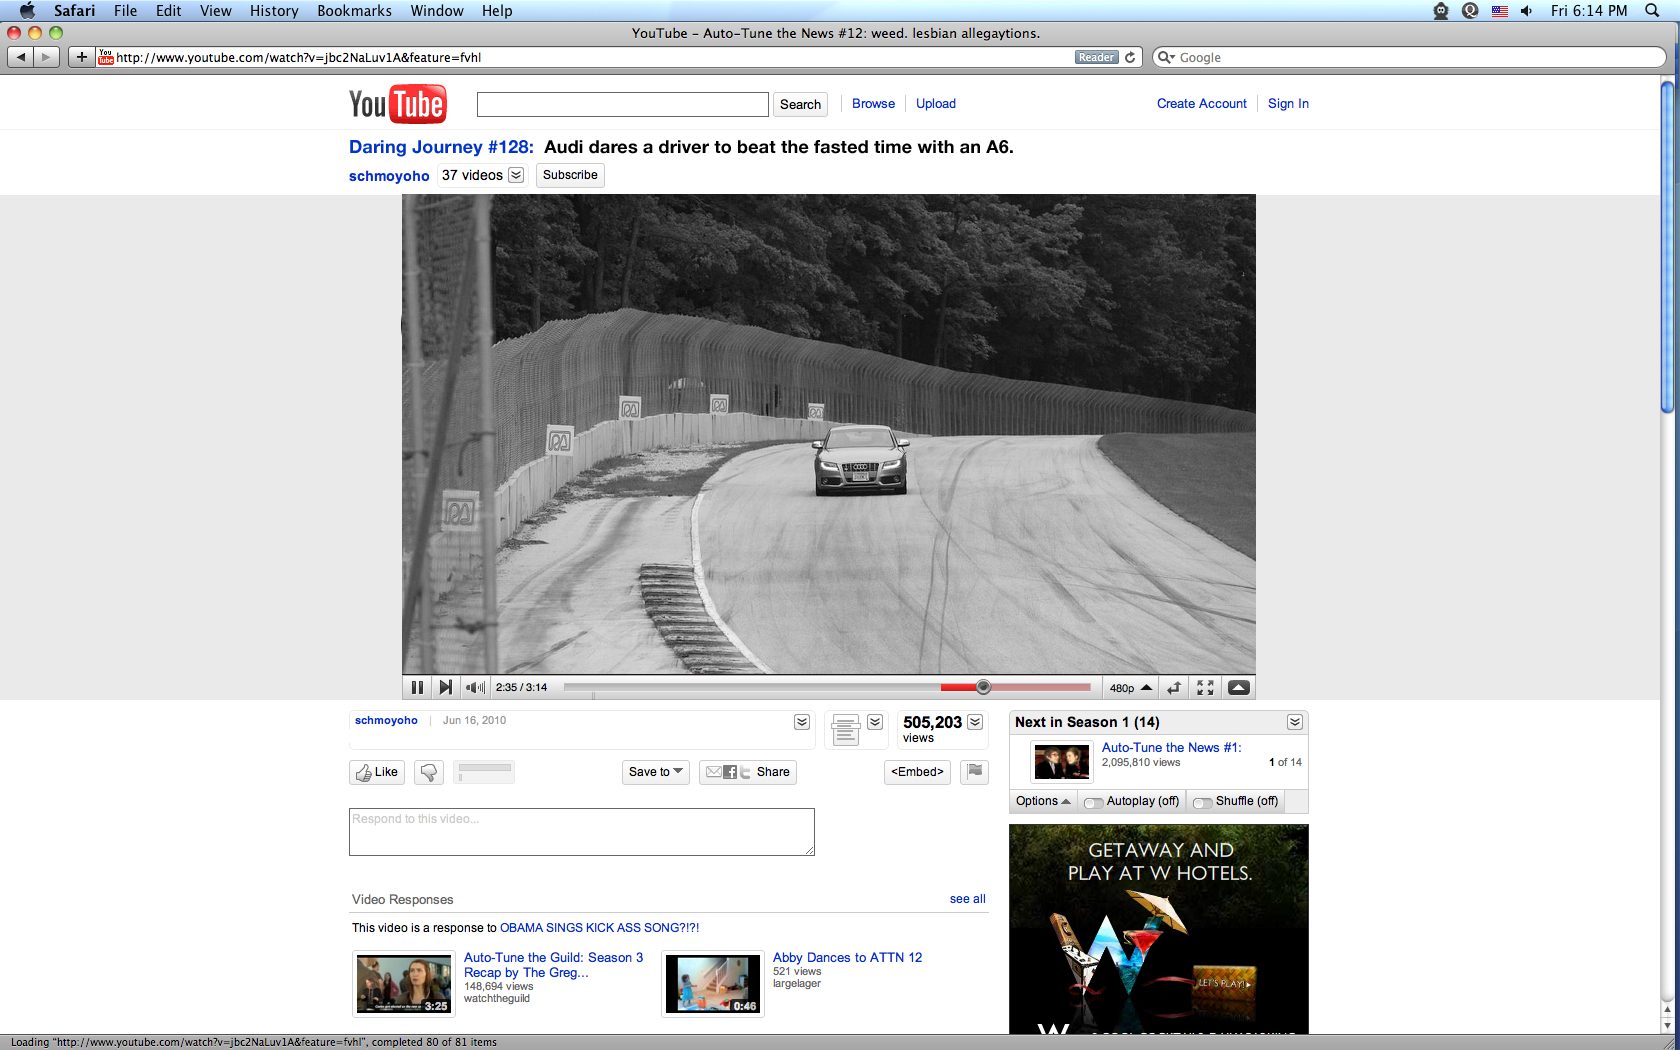Image resolution: width=1680 pixels, height=1050 pixels.
Task: Open the 480p quality menu
Action: pyautogui.click(x=1130, y=687)
